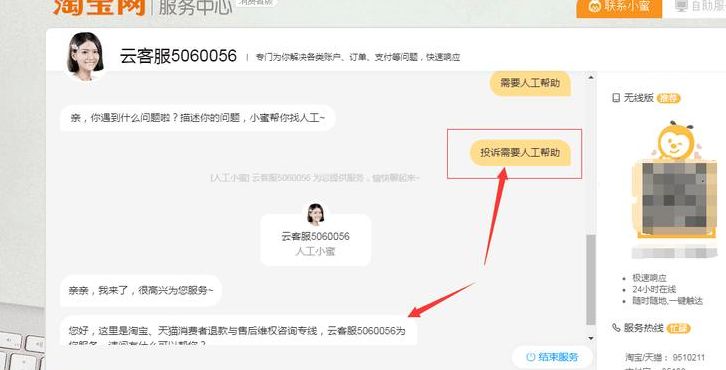Click 云客服5060056 name in agent card
The height and width of the screenshot is (370, 726).
(x=315, y=237)
